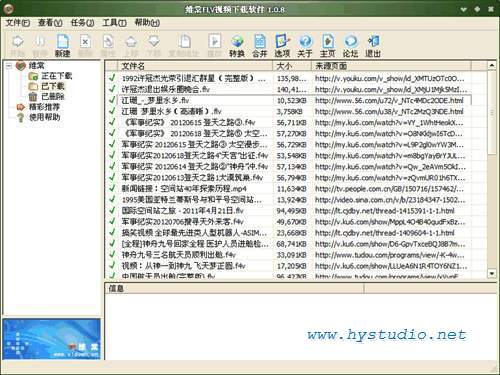Viewport: 500px width, 375px height.
Task: Open the 主页 (Homepage) toolbar icon
Action: pyautogui.click(x=327, y=45)
